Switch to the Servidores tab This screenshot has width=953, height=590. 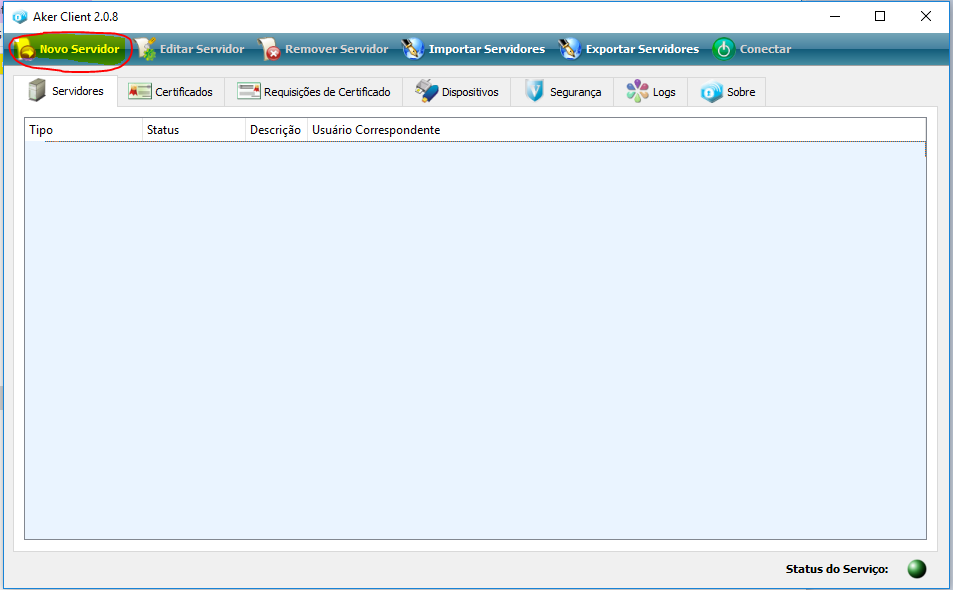[66, 92]
